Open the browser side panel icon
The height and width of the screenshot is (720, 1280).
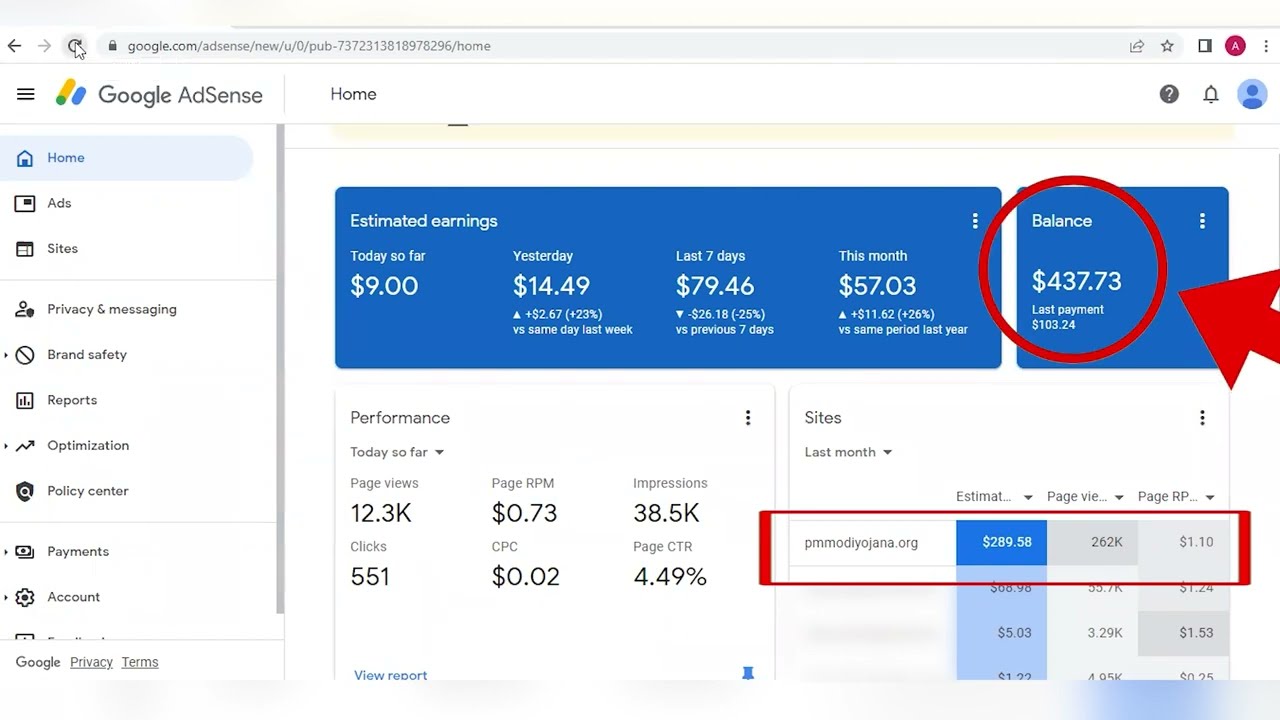click(1205, 46)
